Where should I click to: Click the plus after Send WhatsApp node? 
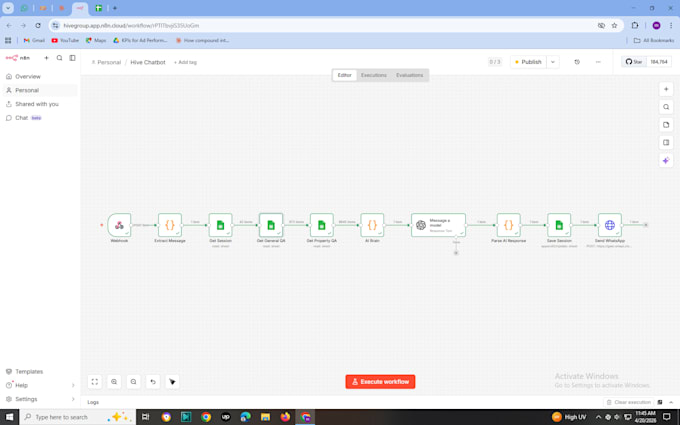[646, 225]
